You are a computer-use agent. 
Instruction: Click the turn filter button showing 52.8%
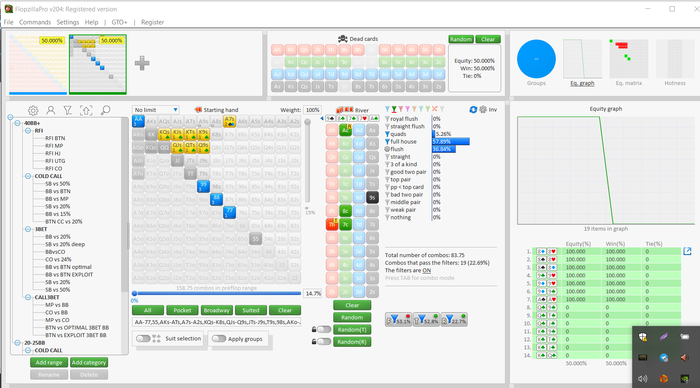point(426,319)
